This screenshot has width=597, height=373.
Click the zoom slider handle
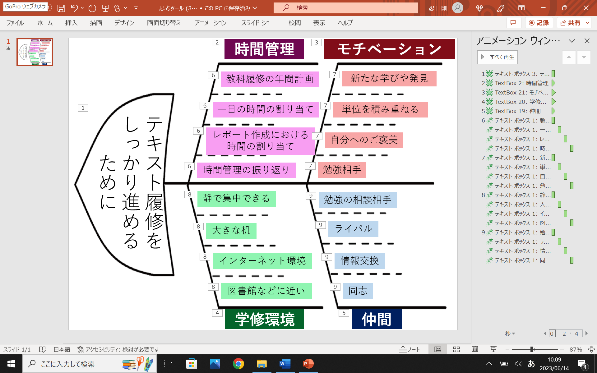point(532,349)
